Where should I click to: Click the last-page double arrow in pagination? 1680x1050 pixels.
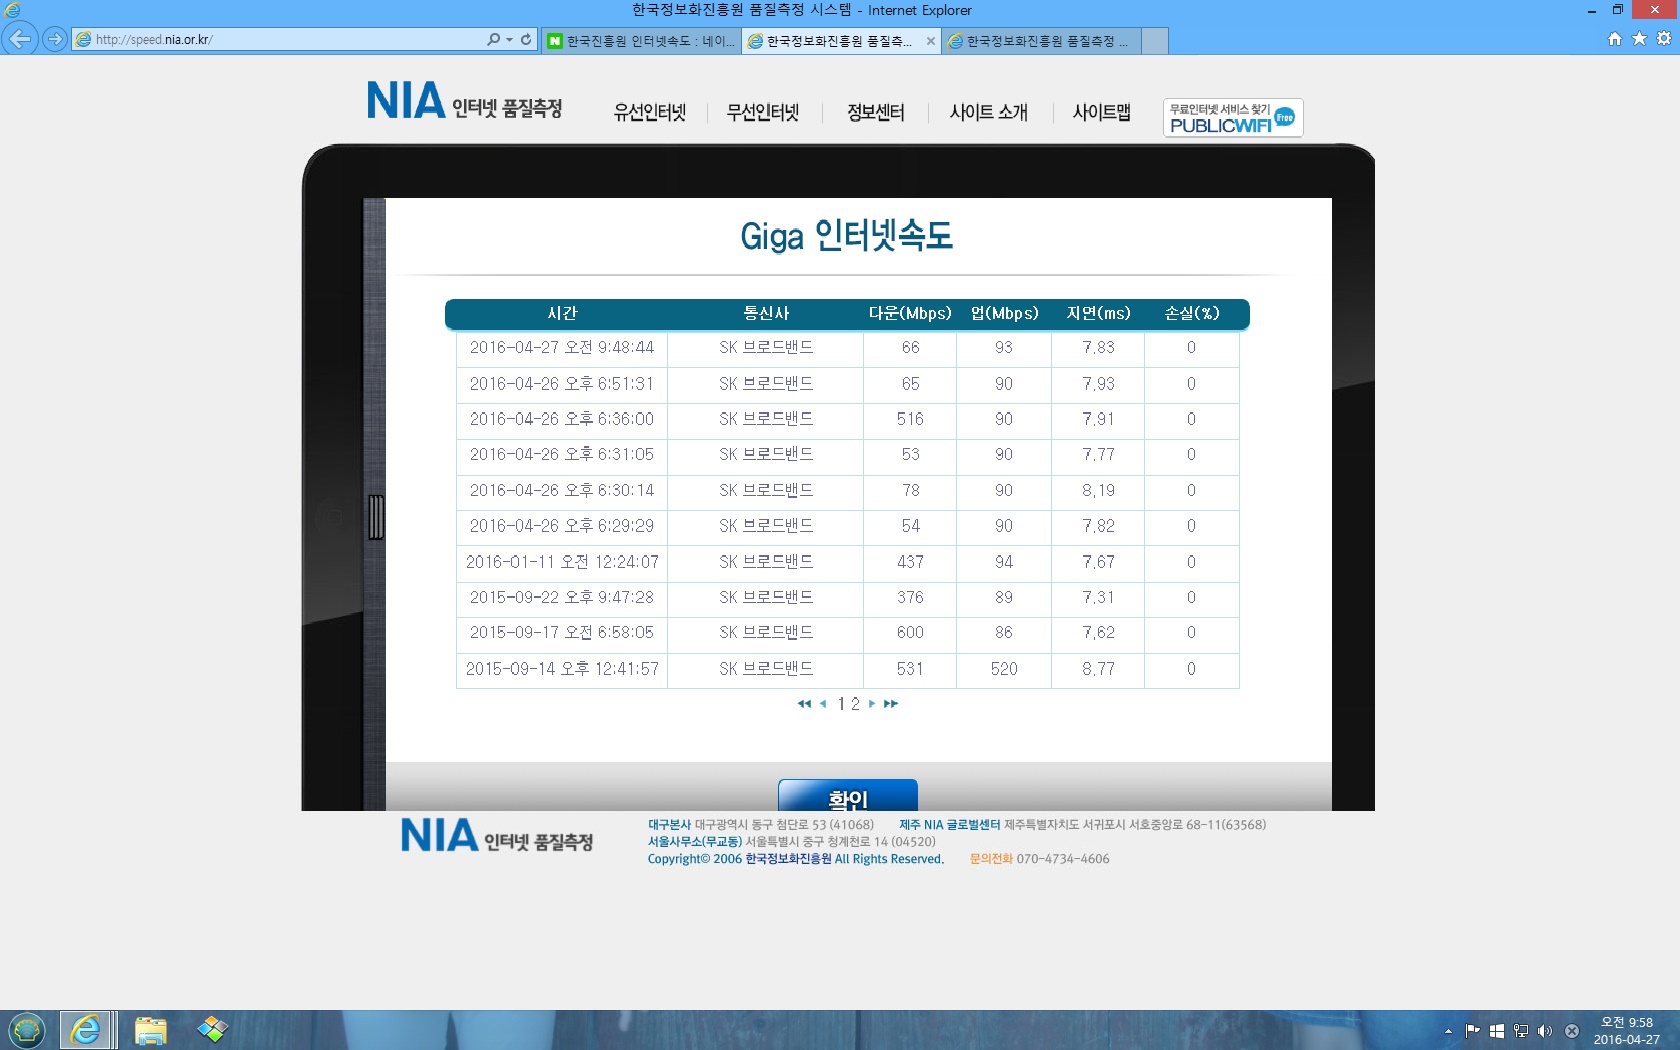[x=891, y=704]
